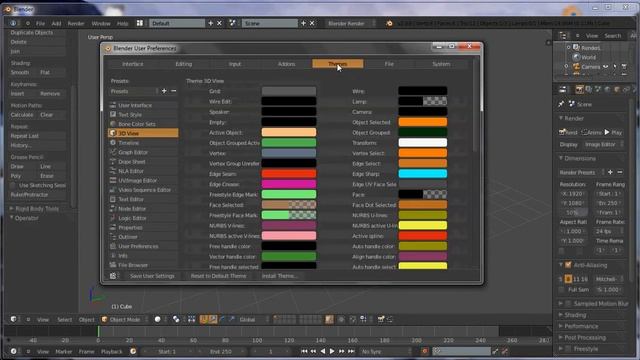Change the Edge Sharp cyan color
640x360 pixels.
point(422,174)
